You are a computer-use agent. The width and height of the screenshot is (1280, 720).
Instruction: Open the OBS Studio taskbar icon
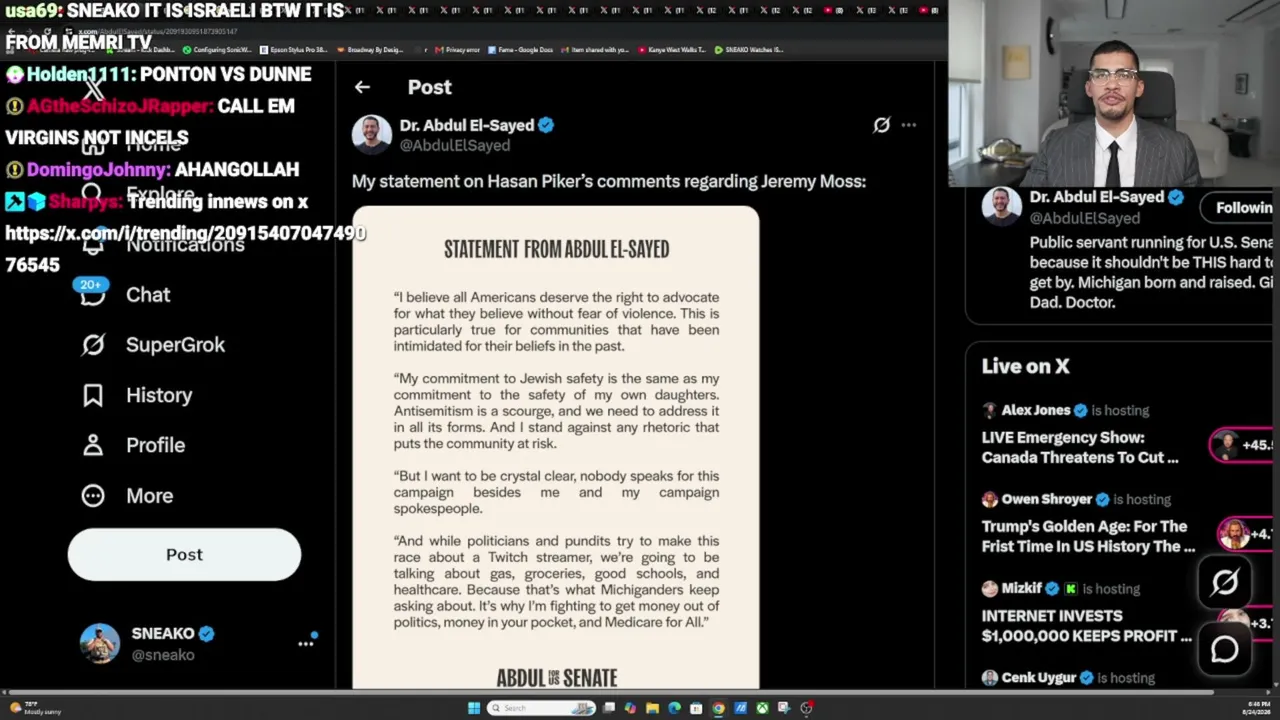click(806, 709)
